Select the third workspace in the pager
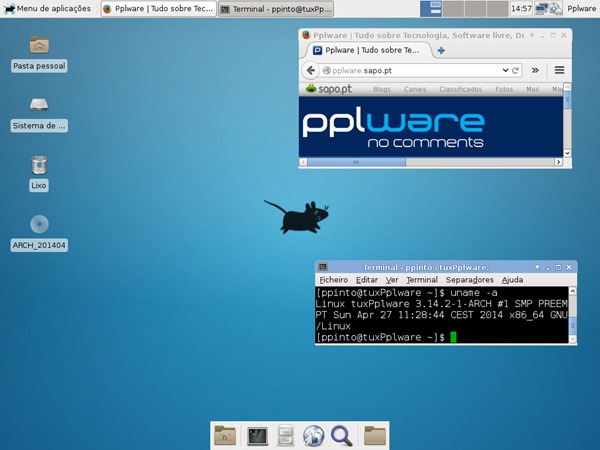The height and width of the screenshot is (450, 600). tap(475, 8)
